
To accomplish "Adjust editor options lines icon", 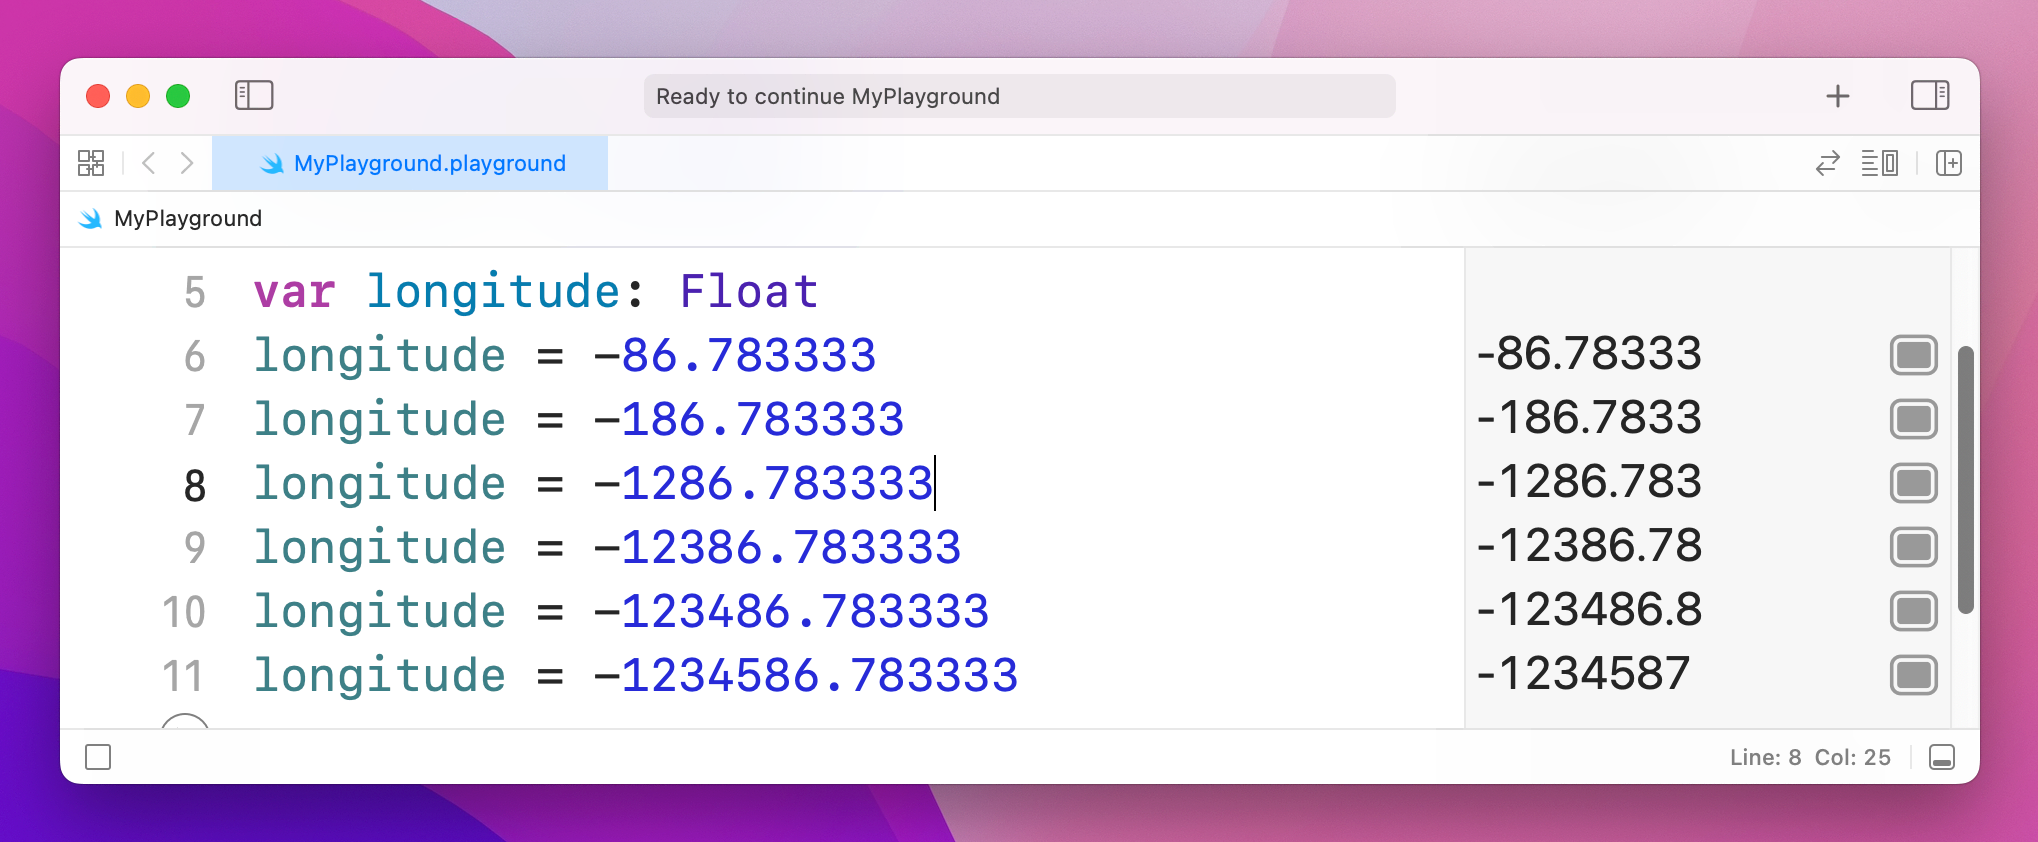I will point(1879,163).
